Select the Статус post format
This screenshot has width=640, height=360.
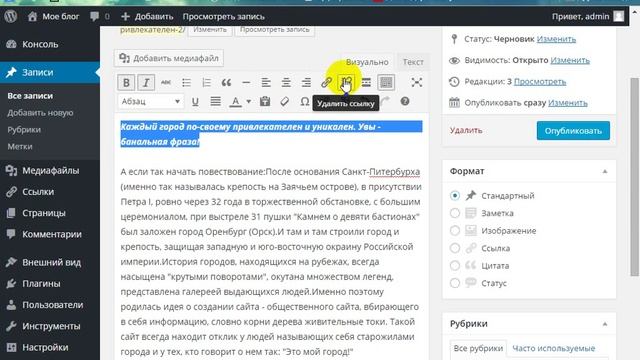pyautogui.click(x=455, y=283)
